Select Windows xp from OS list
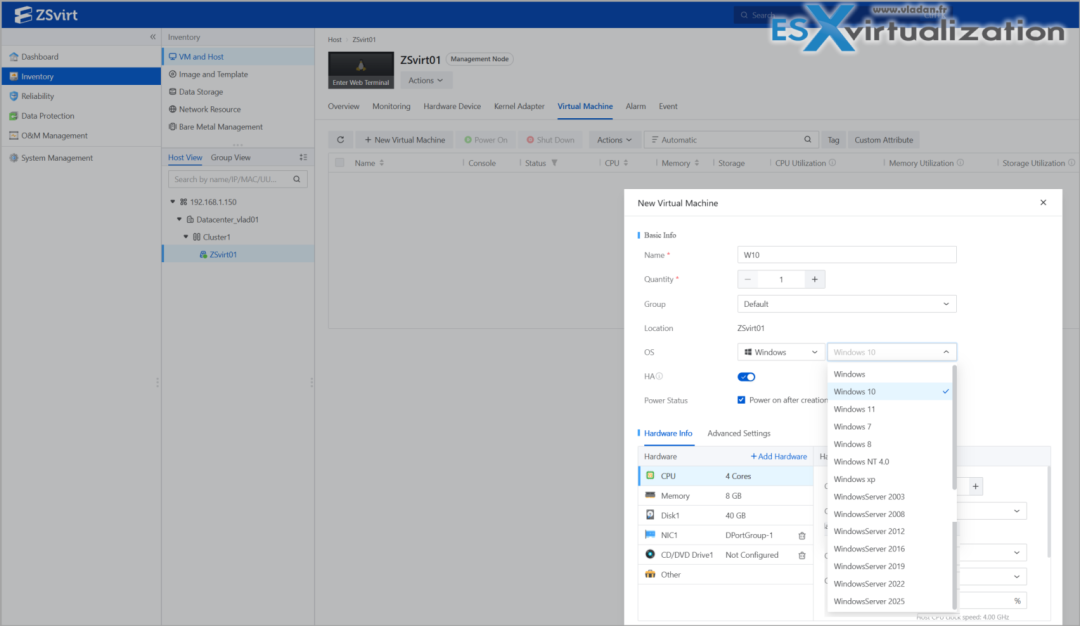Screen dimensions: 1080x626 coord(890,479)
